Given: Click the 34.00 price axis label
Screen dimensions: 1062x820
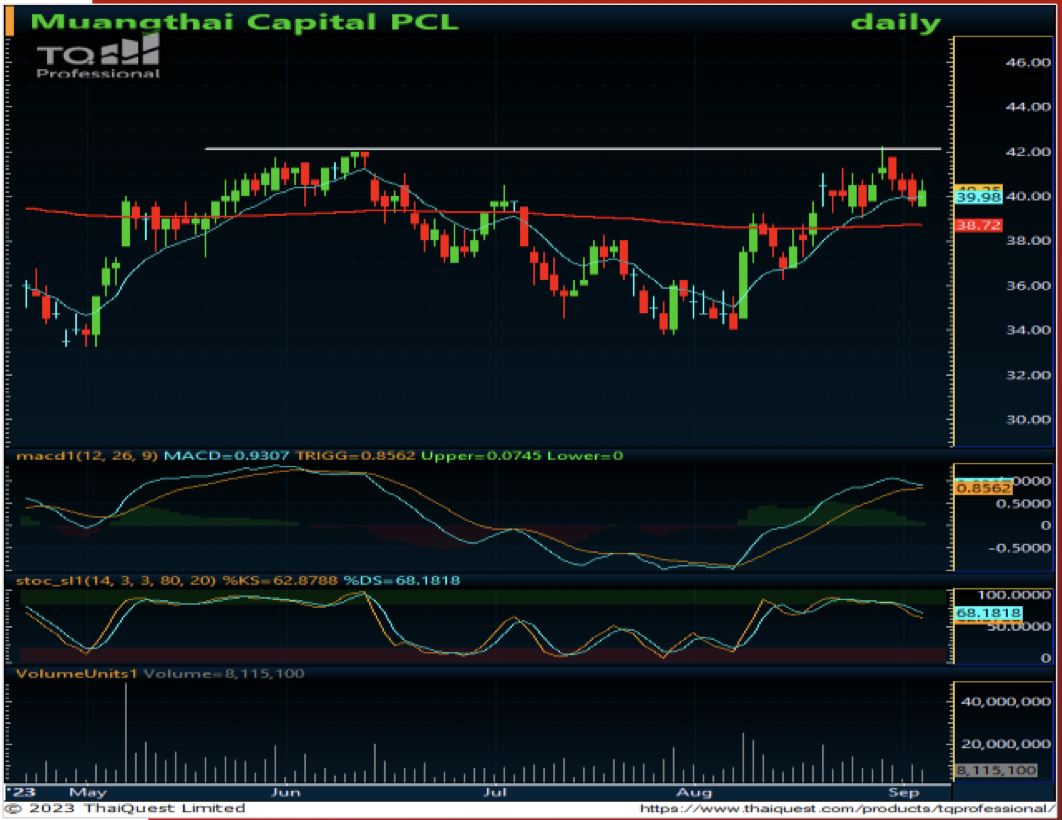Looking at the screenshot, I should [1027, 330].
